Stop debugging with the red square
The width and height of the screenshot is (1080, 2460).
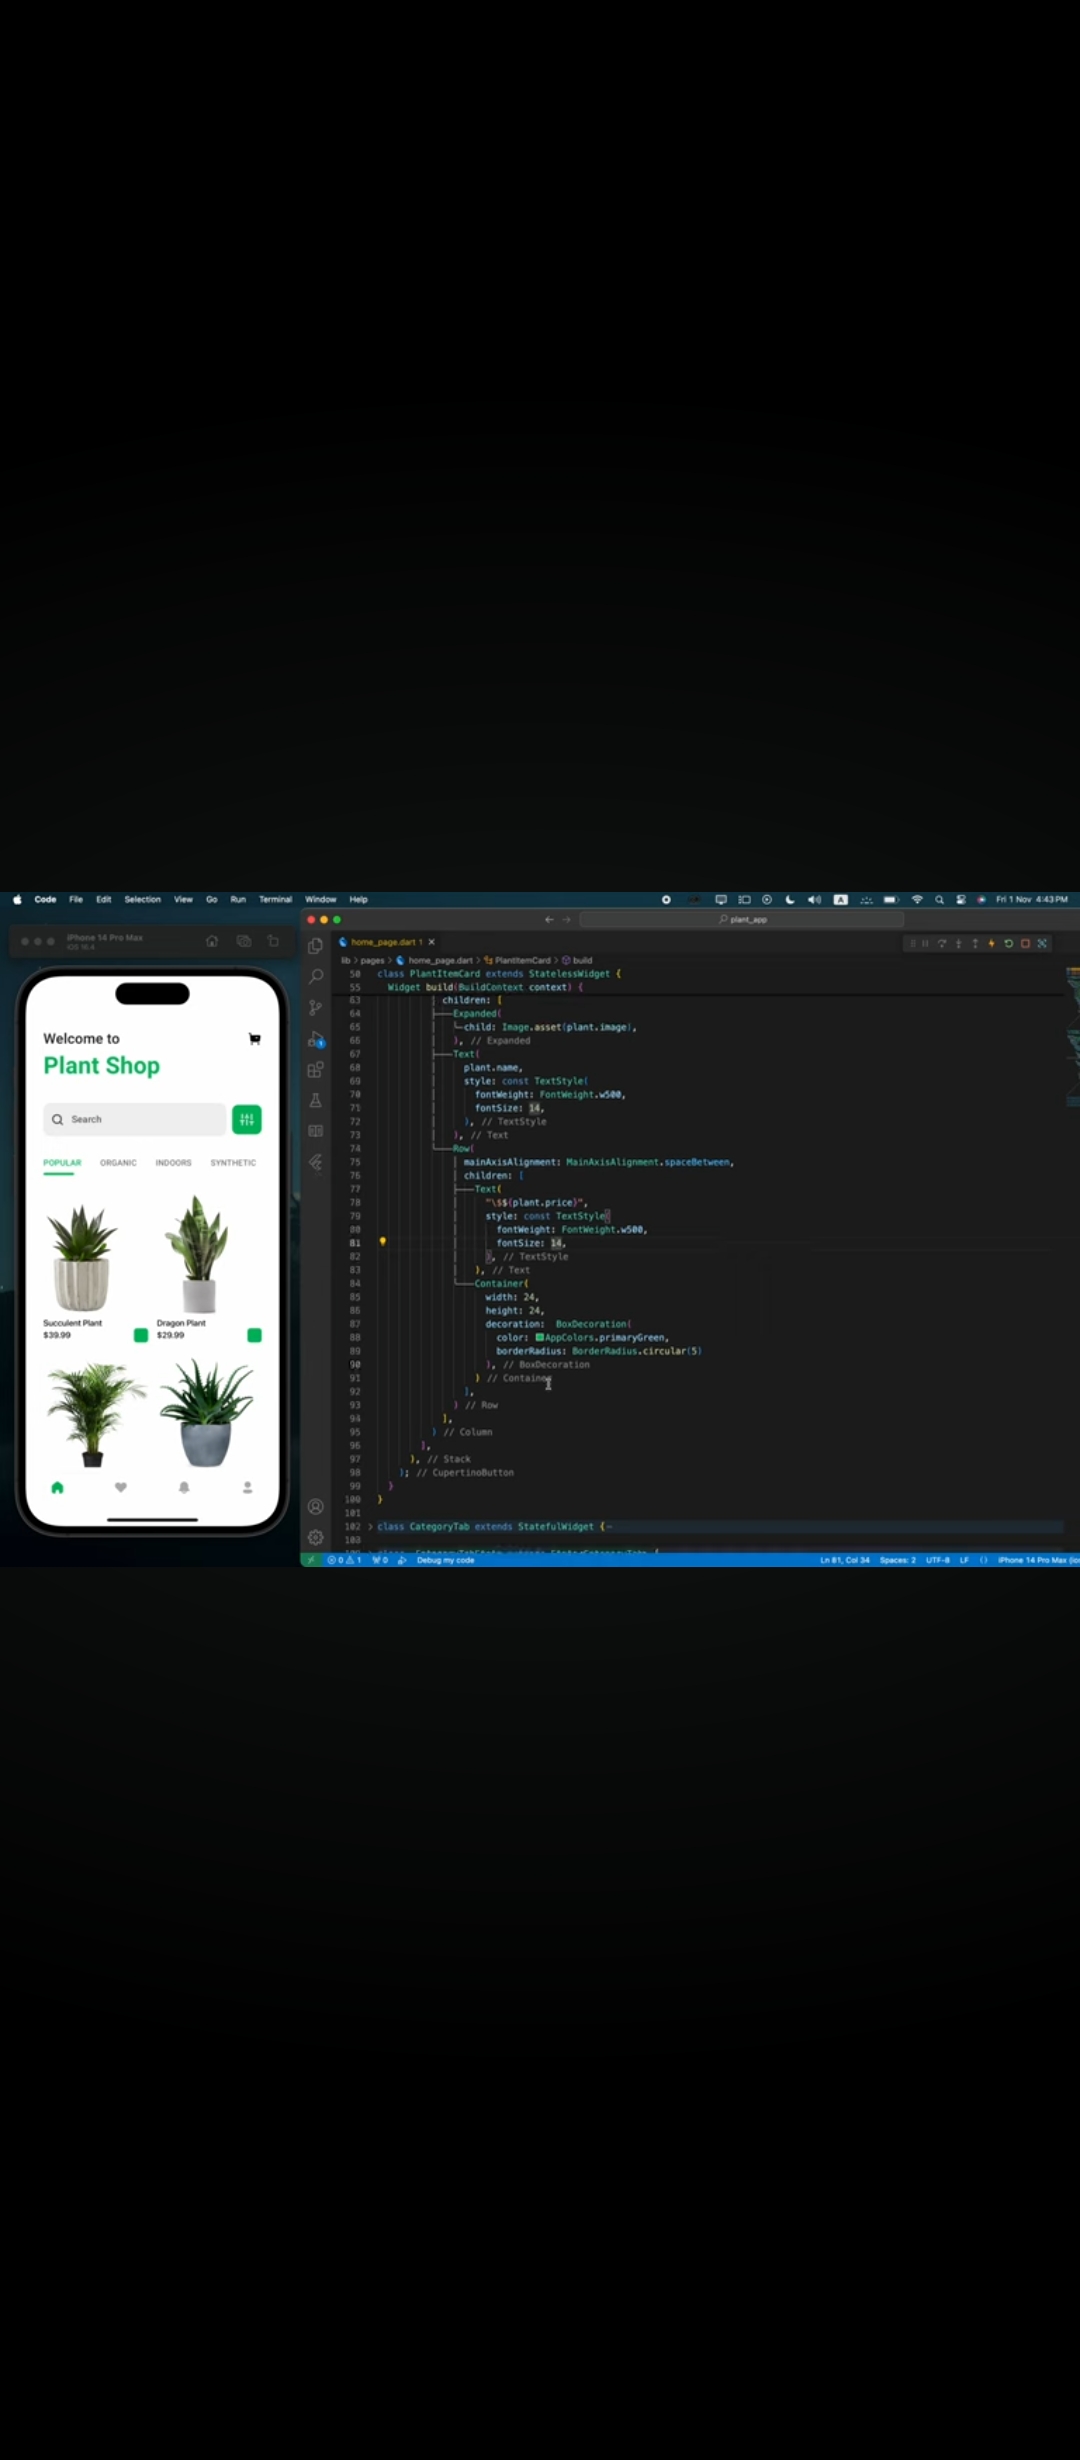tap(1025, 943)
